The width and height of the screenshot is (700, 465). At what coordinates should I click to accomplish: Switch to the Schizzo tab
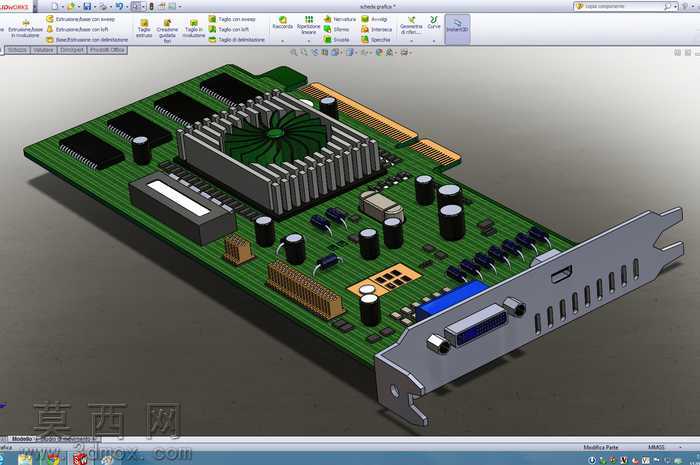point(17,50)
